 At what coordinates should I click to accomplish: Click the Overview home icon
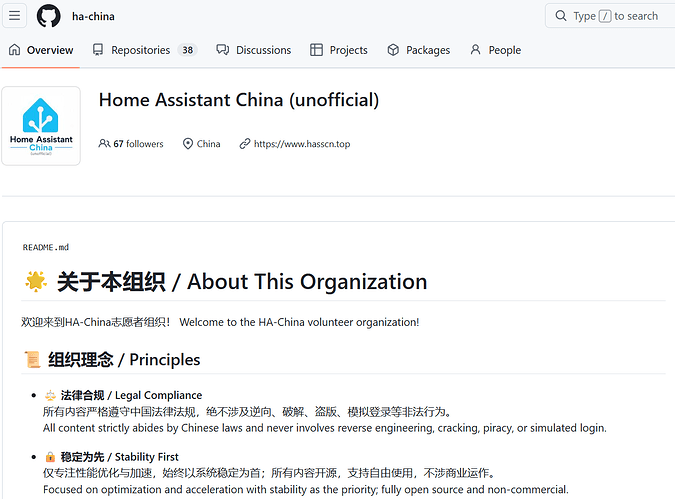click(14, 50)
